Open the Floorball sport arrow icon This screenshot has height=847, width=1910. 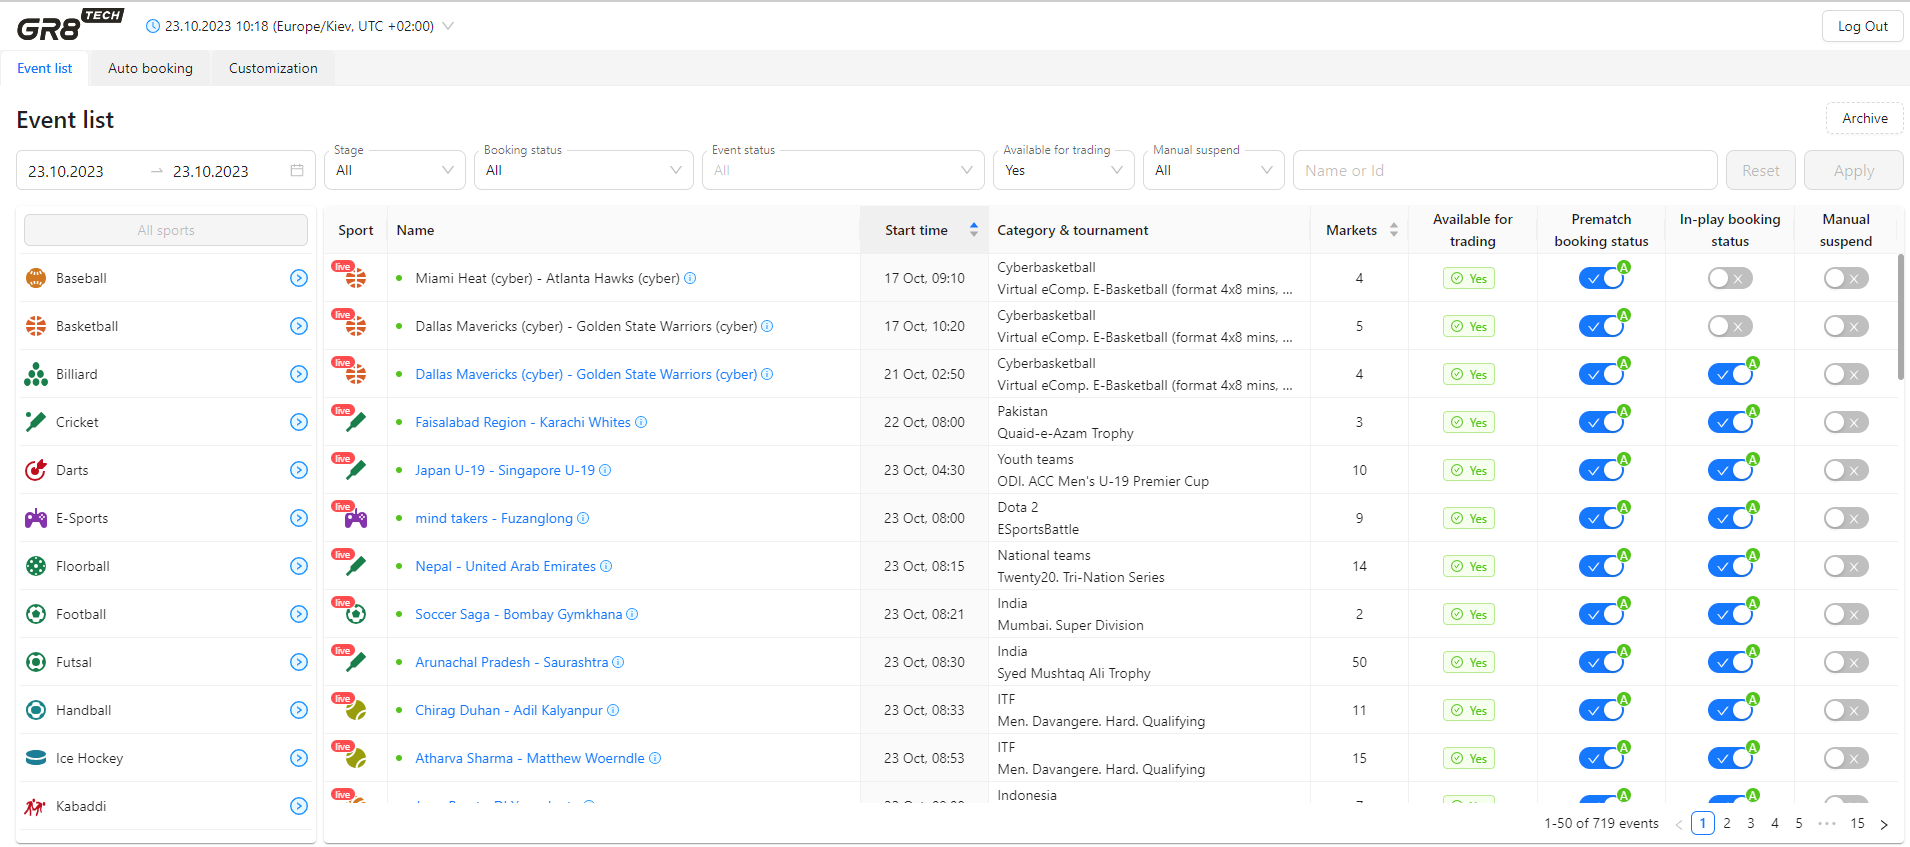[x=299, y=566]
